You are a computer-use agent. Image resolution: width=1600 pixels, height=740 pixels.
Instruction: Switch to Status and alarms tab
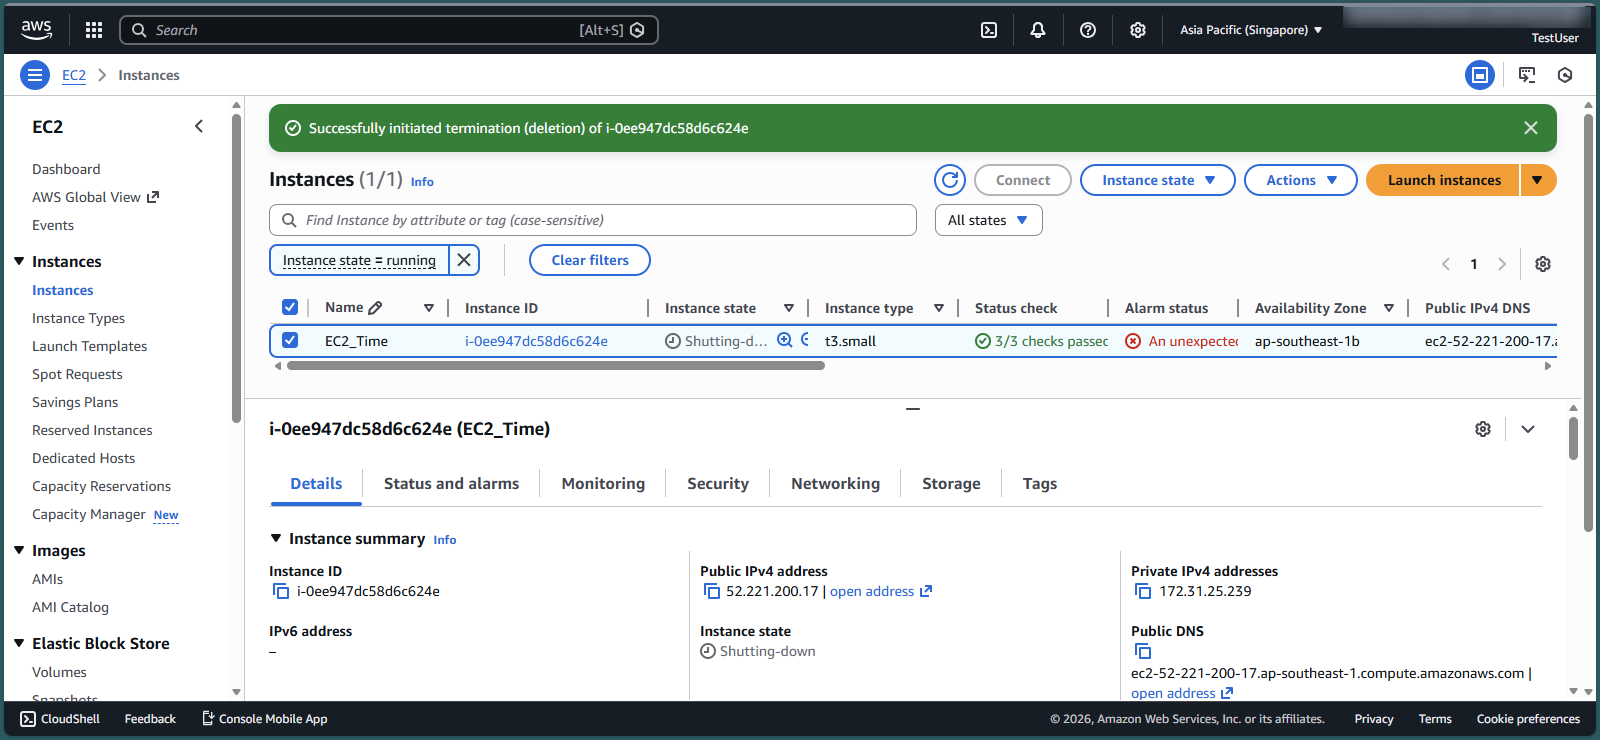[x=451, y=483]
